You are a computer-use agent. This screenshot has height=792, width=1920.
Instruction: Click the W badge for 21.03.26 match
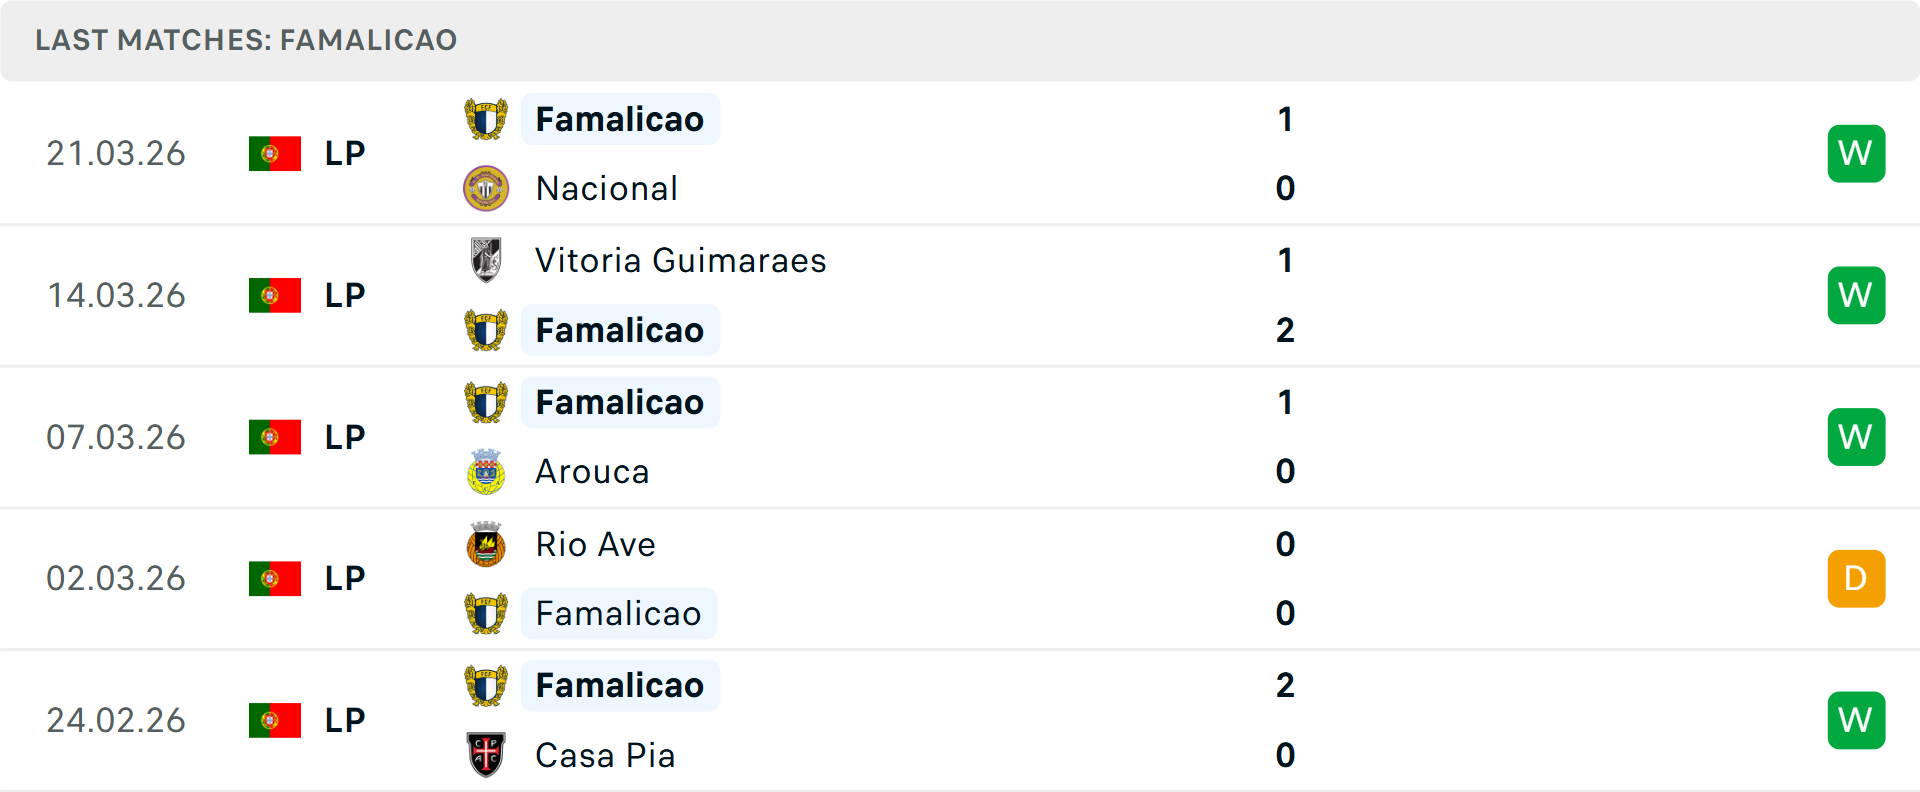click(x=1856, y=153)
